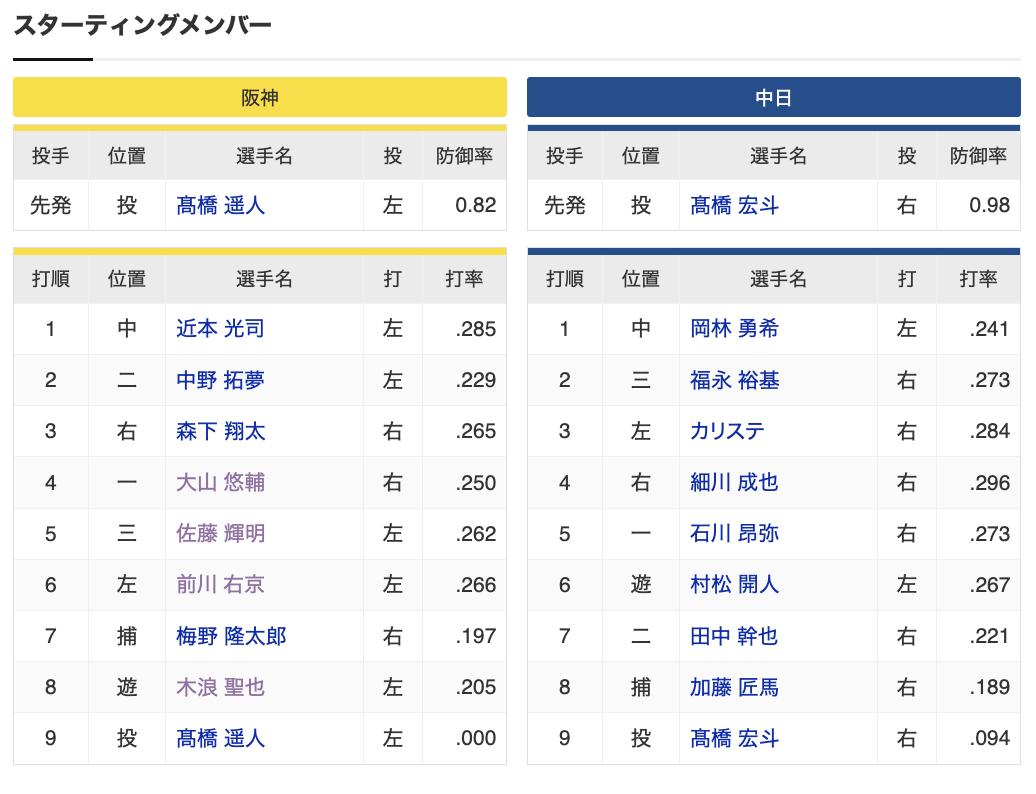Select Chunichi leadoff hitter 岡林勇希
The width and height of the screenshot is (1036, 794).
(x=735, y=329)
